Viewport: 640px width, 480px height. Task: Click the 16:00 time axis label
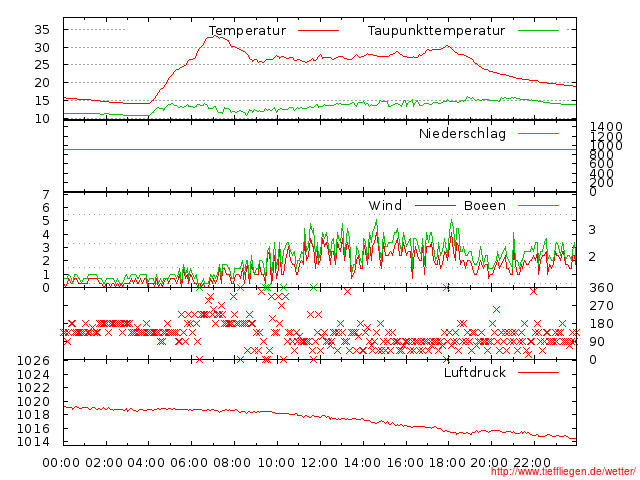tap(405, 463)
